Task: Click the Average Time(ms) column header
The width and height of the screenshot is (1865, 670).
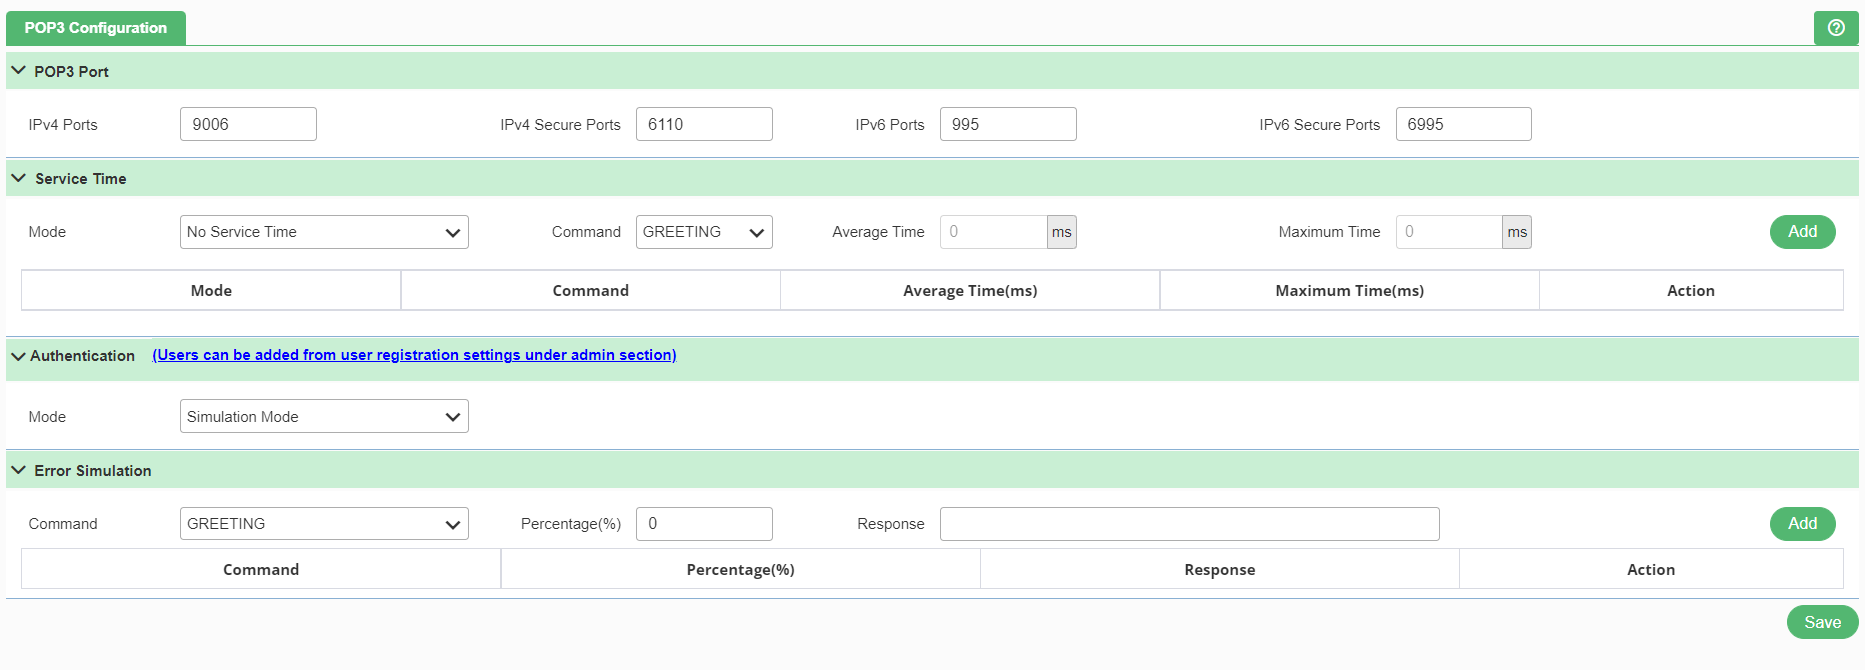Action: (x=970, y=291)
